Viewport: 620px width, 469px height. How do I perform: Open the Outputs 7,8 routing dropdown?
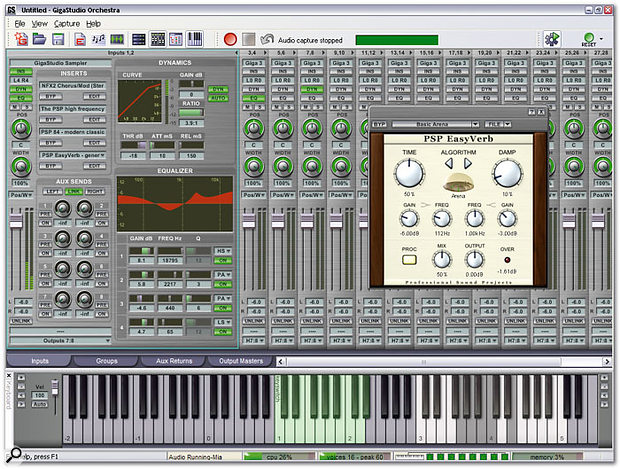coord(60,340)
